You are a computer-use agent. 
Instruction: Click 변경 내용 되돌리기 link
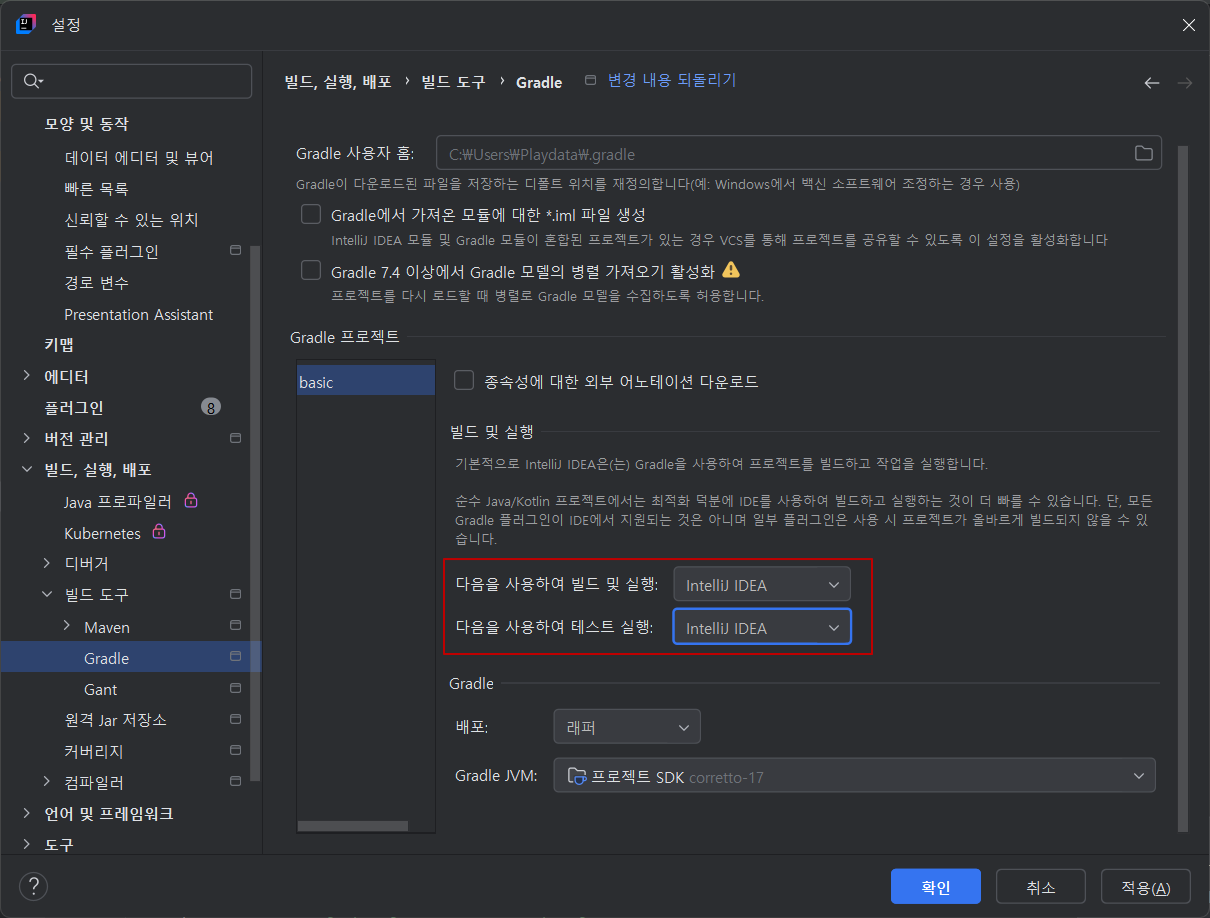(672, 80)
